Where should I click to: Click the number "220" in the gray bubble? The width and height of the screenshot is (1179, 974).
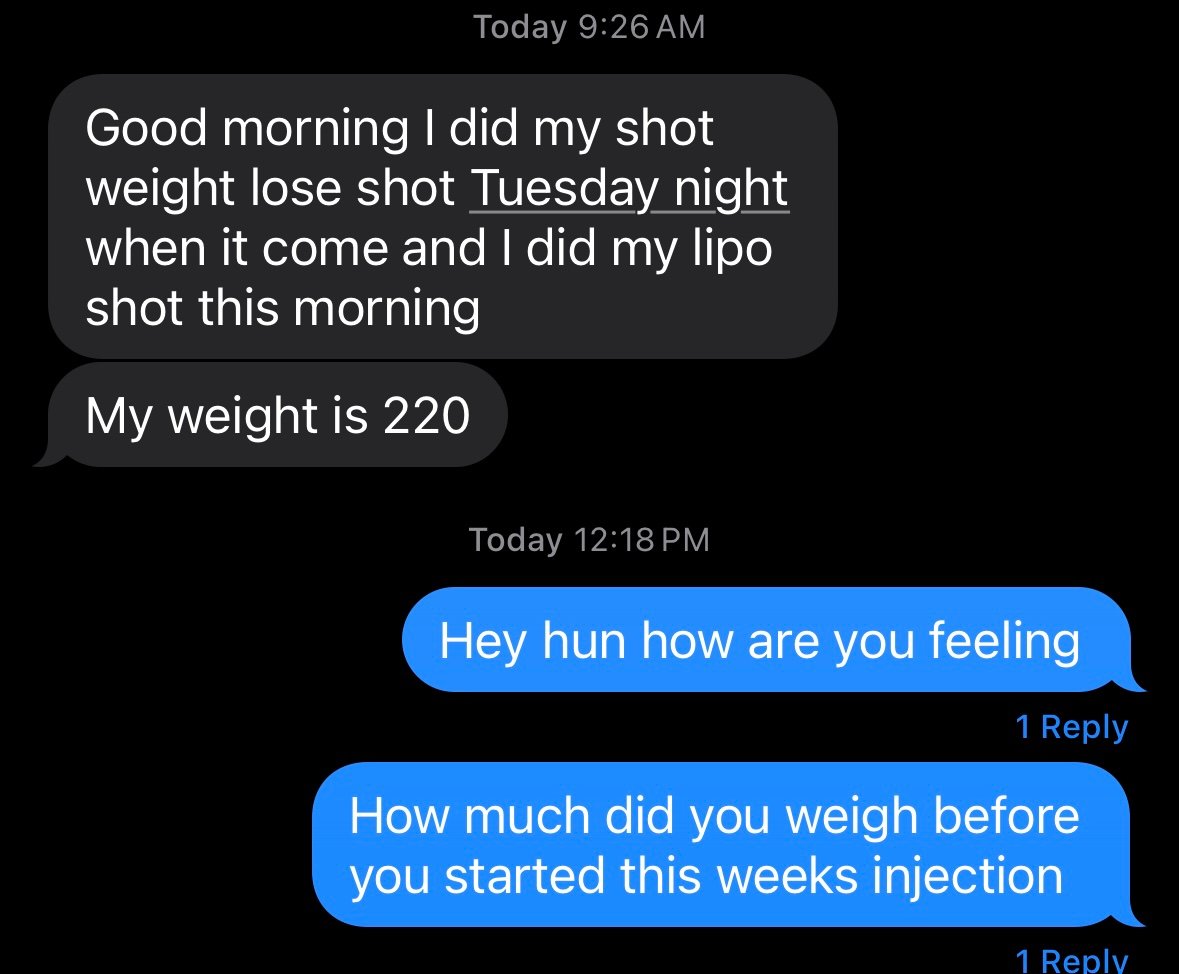426,415
